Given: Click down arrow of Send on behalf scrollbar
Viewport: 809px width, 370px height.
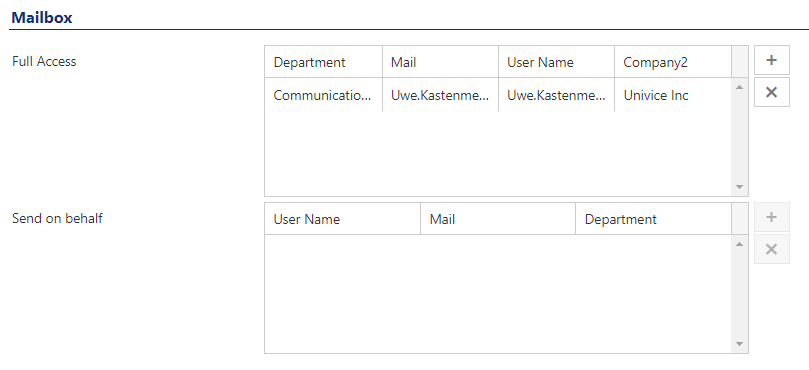Looking at the screenshot, I should (740, 344).
